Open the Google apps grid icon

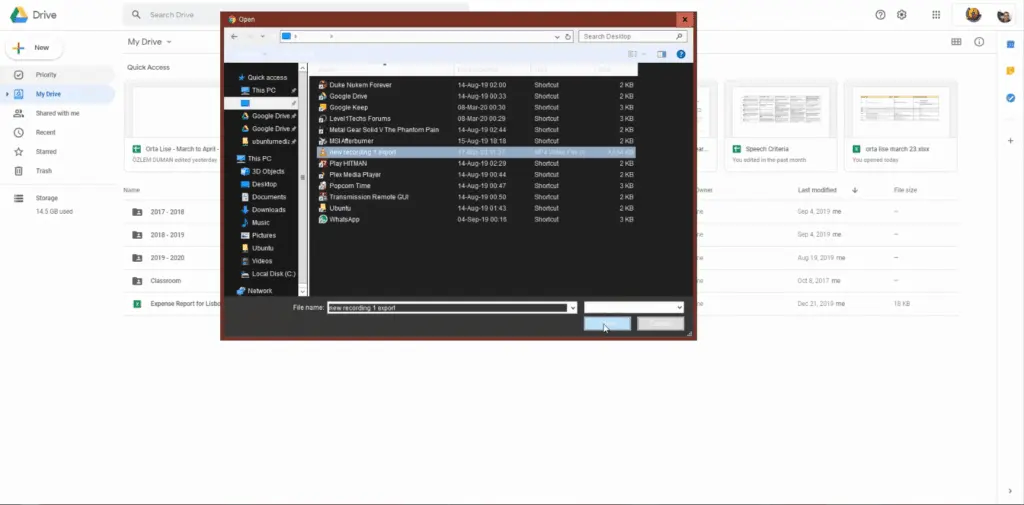[x=936, y=14]
